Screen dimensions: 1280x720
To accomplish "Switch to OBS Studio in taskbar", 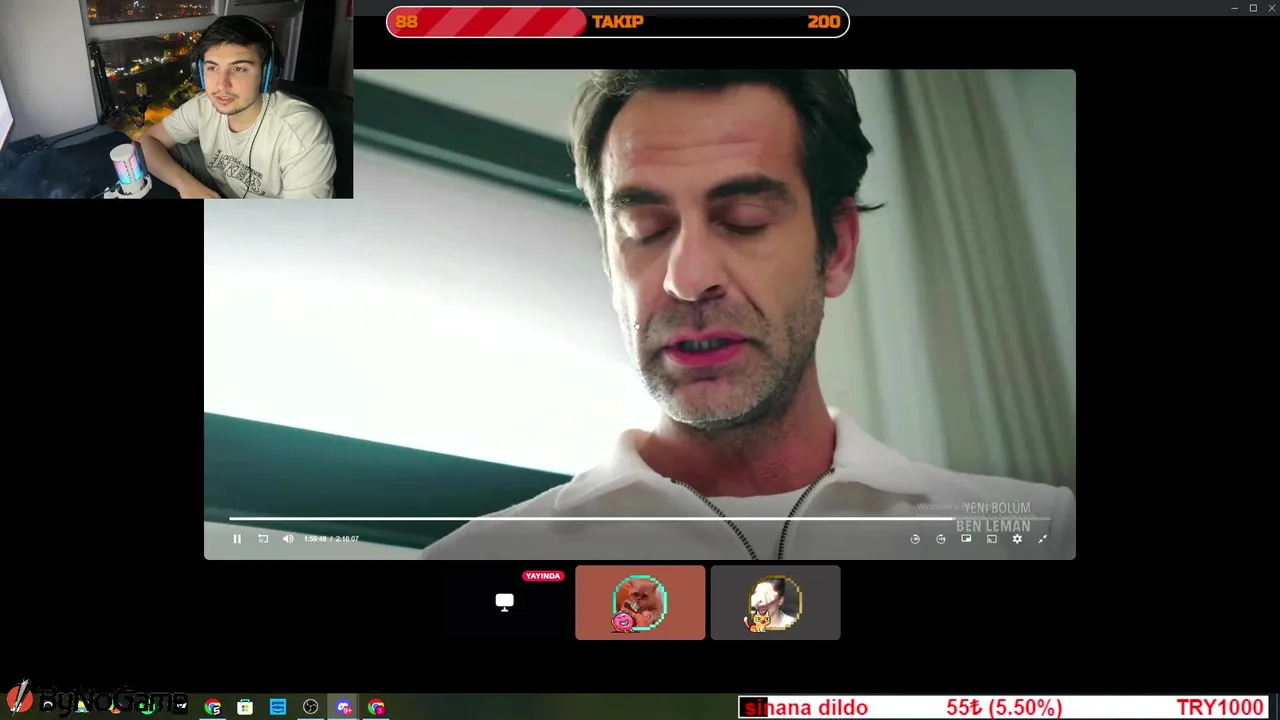I will [311, 707].
